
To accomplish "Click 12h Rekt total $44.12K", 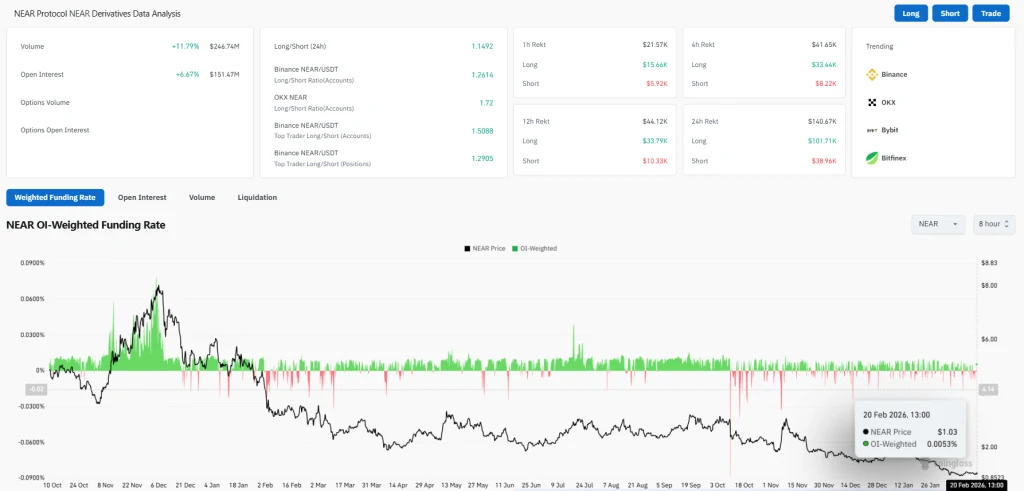I will point(654,121).
